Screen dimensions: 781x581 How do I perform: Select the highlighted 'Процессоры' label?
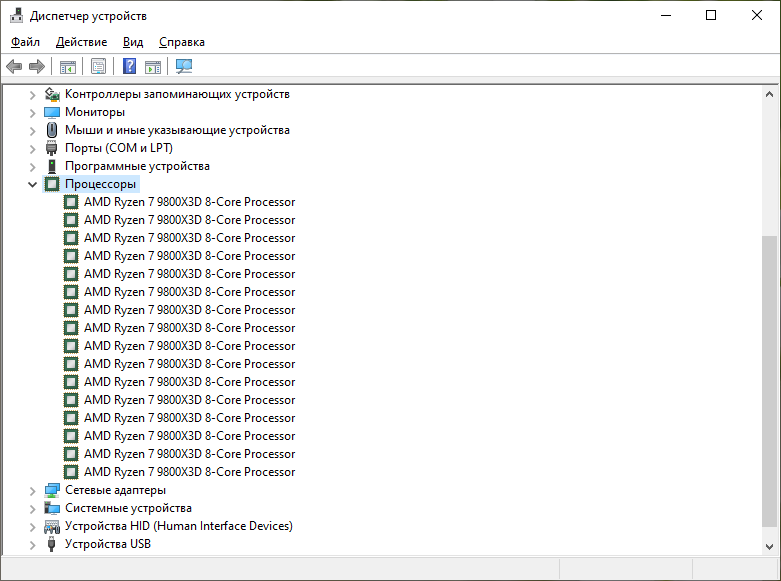[x=100, y=184]
